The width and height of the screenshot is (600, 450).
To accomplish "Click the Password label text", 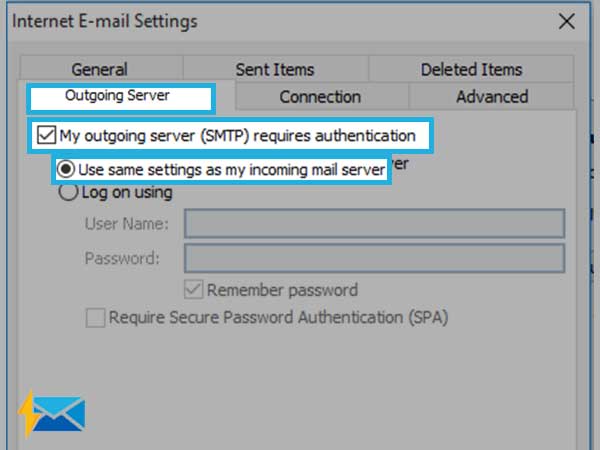I will (x=122, y=258).
